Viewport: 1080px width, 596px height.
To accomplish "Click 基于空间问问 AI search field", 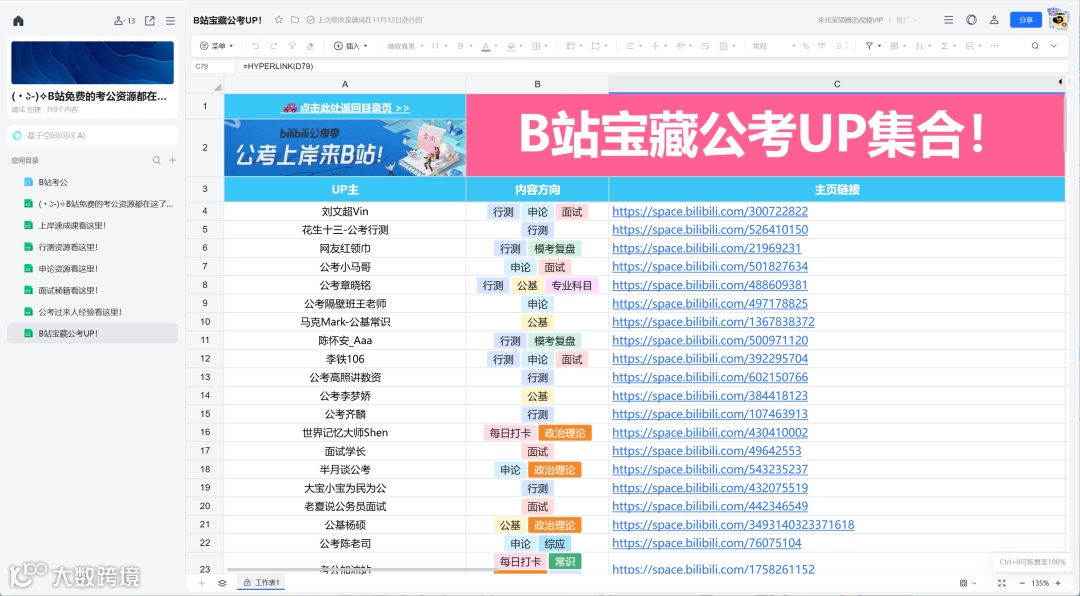I will [92, 136].
